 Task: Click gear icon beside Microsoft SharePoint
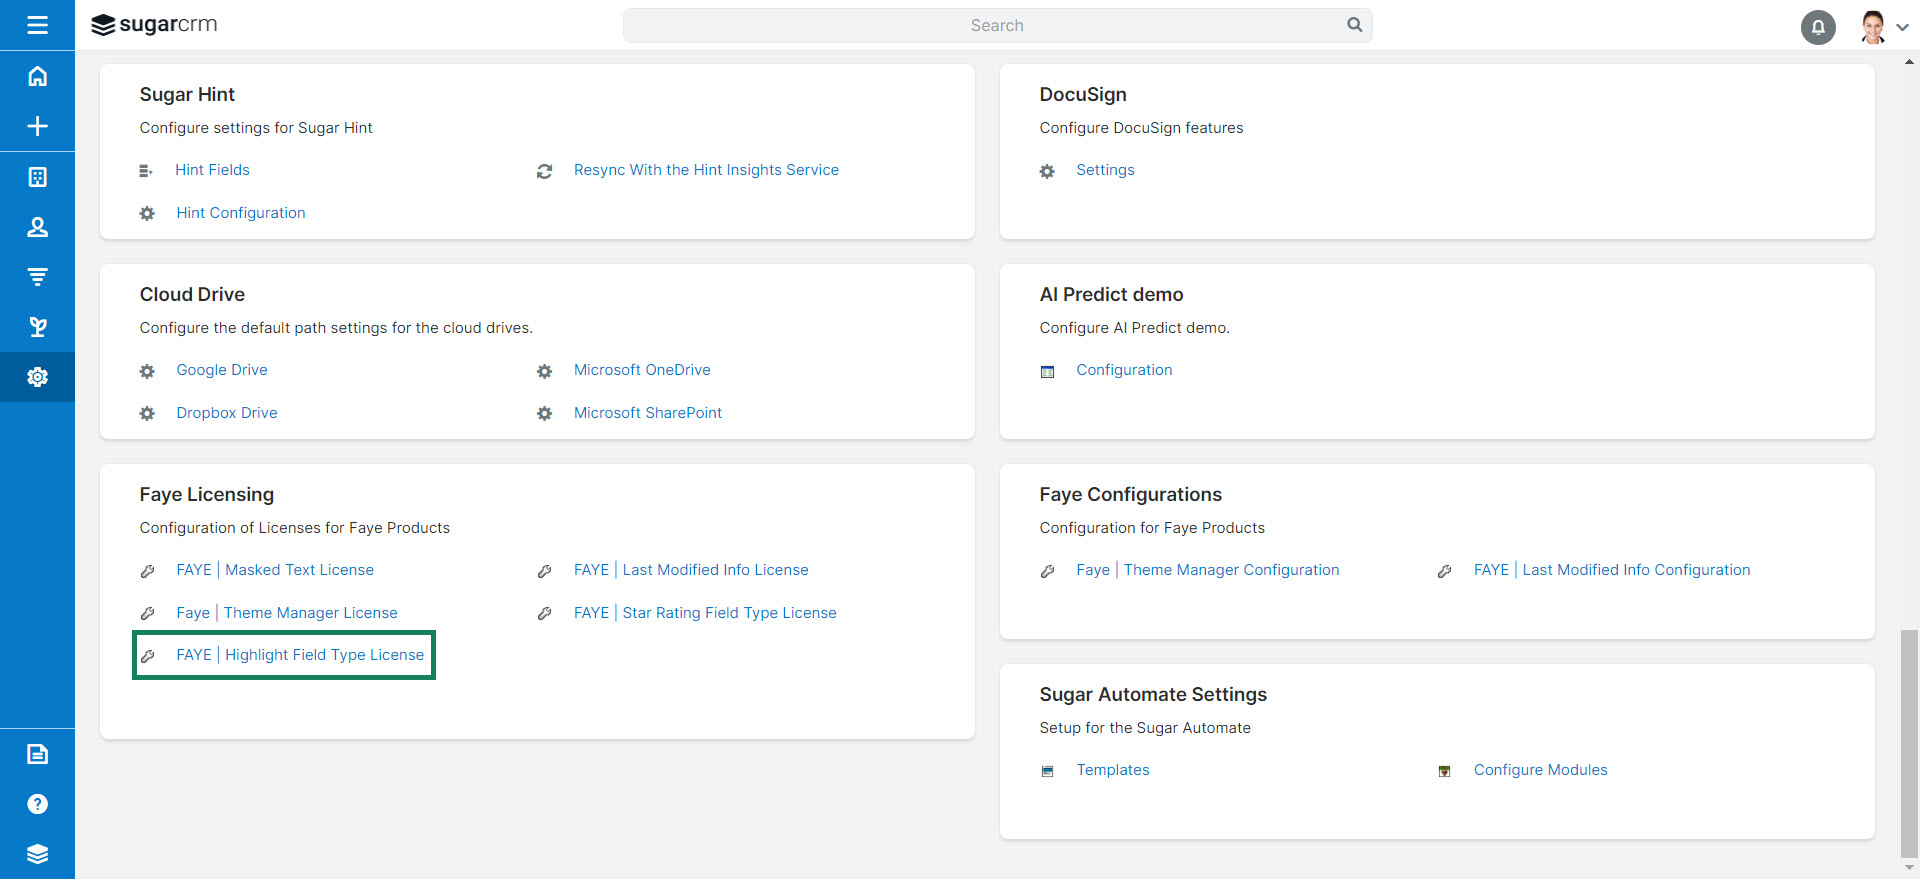pyautogui.click(x=544, y=413)
